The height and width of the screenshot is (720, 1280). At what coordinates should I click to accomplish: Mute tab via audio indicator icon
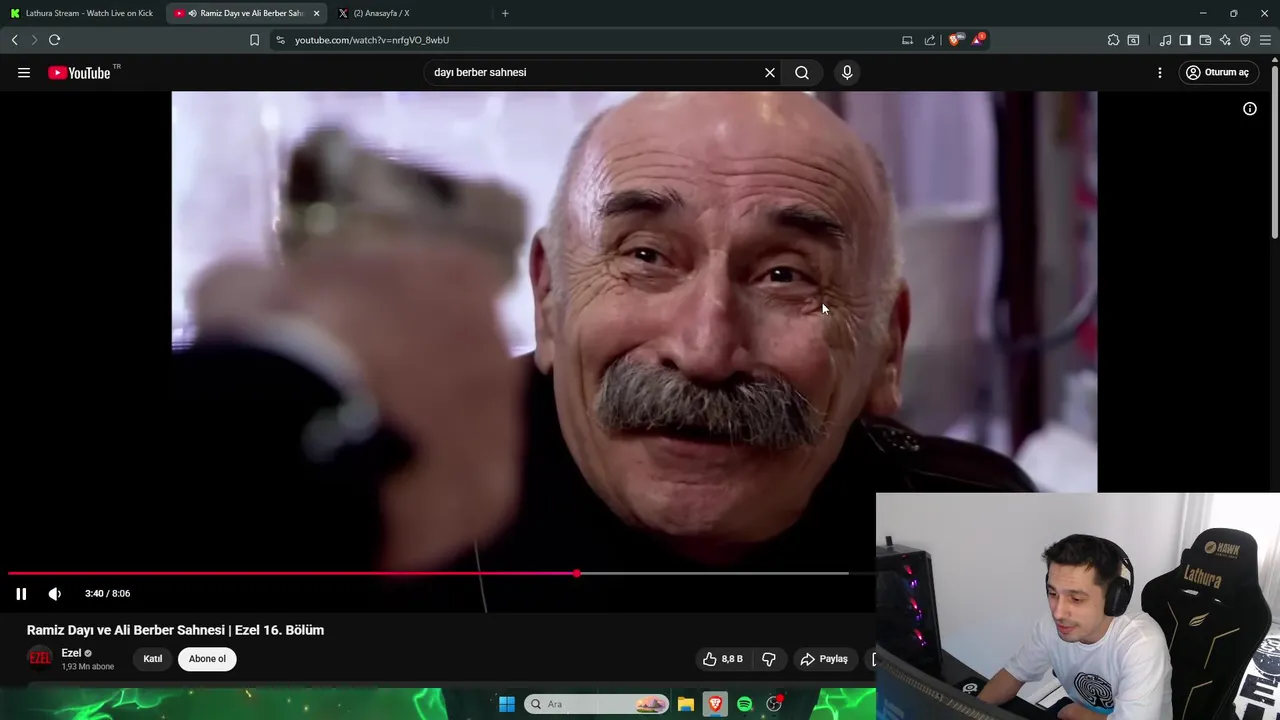coord(192,13)
